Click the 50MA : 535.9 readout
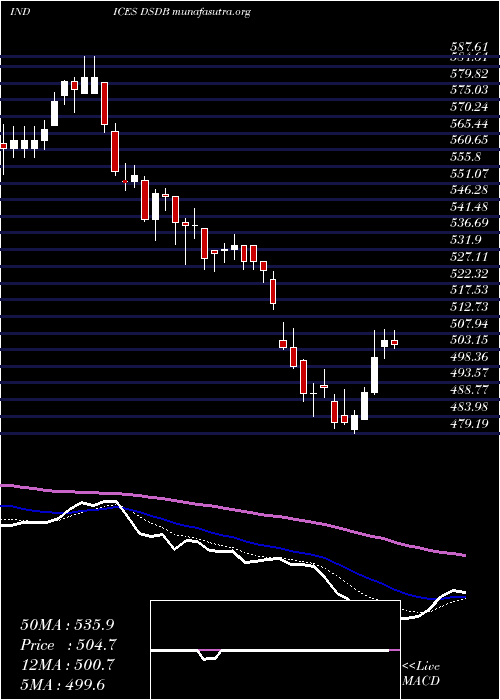 (x=66, y=625)
